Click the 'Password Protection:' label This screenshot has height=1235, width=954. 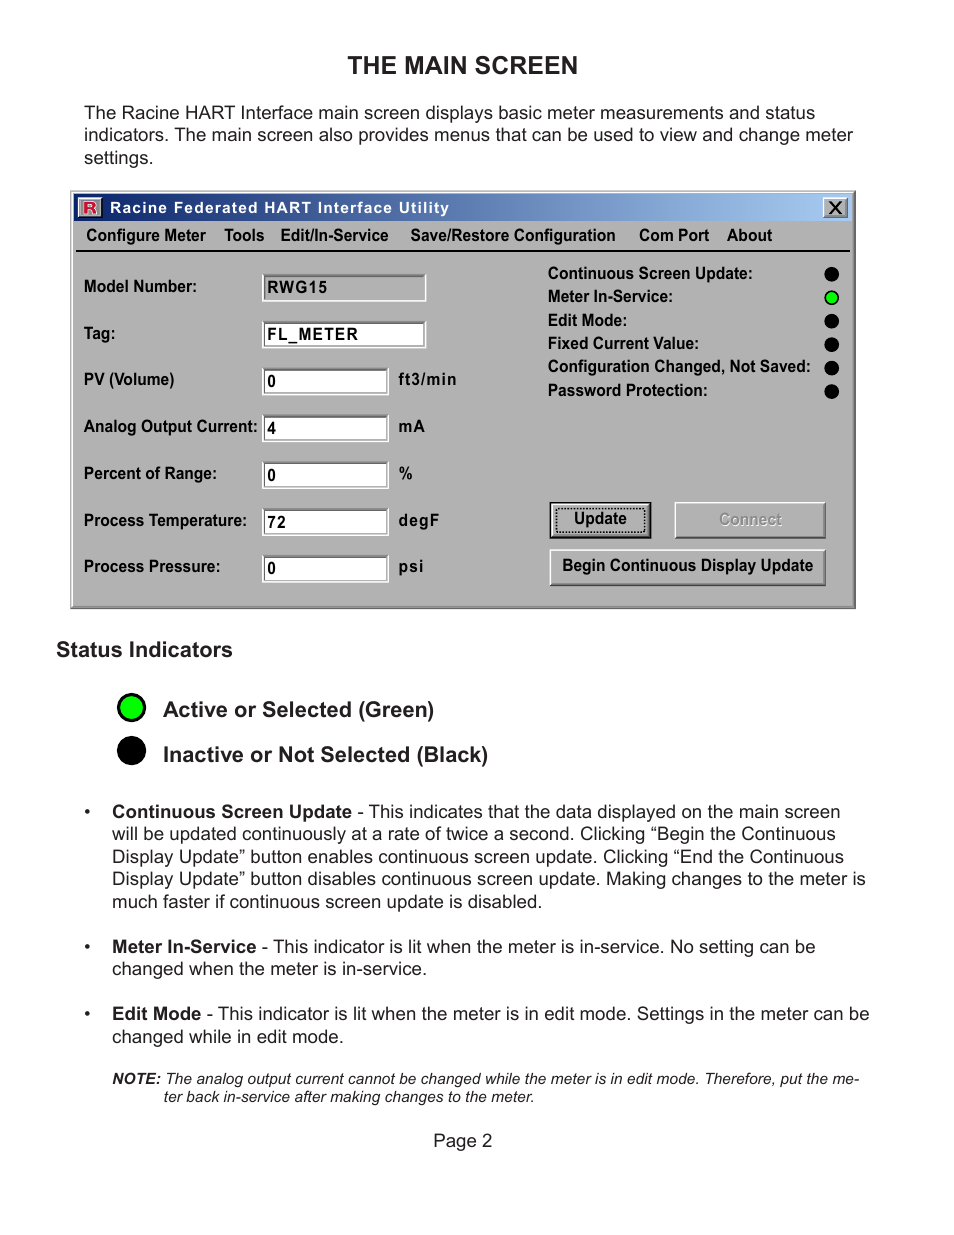pyautogui.click(x=627, y=391)
